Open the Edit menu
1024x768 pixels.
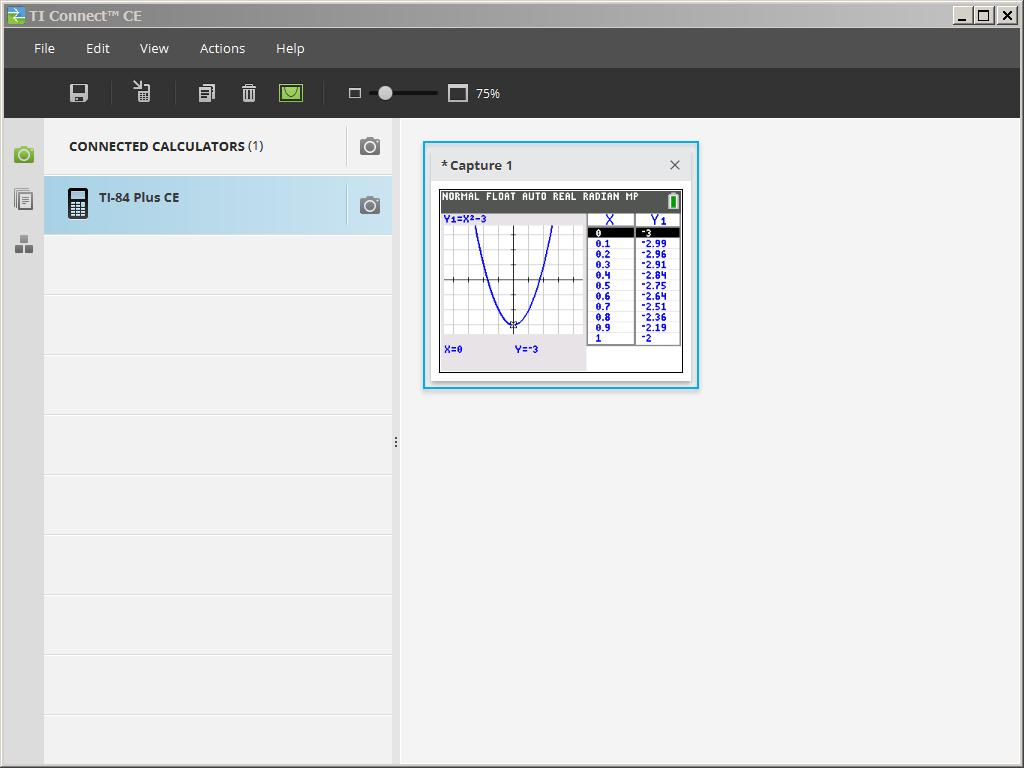98,48
